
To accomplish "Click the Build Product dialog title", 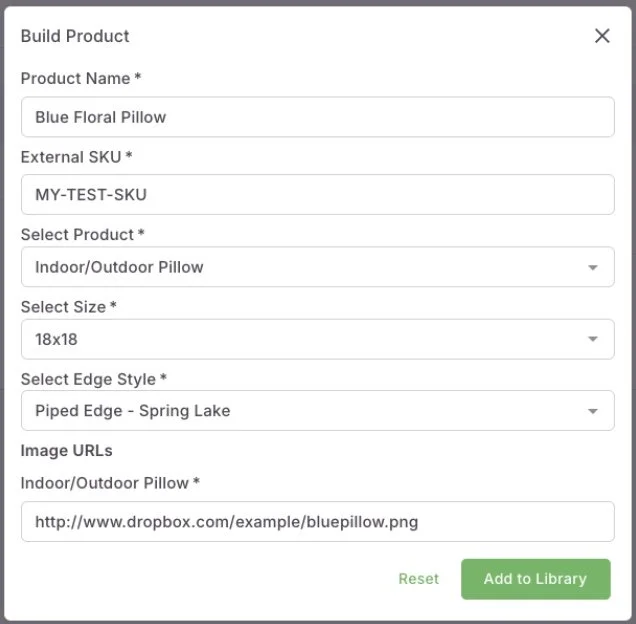I will pos(75,36).
